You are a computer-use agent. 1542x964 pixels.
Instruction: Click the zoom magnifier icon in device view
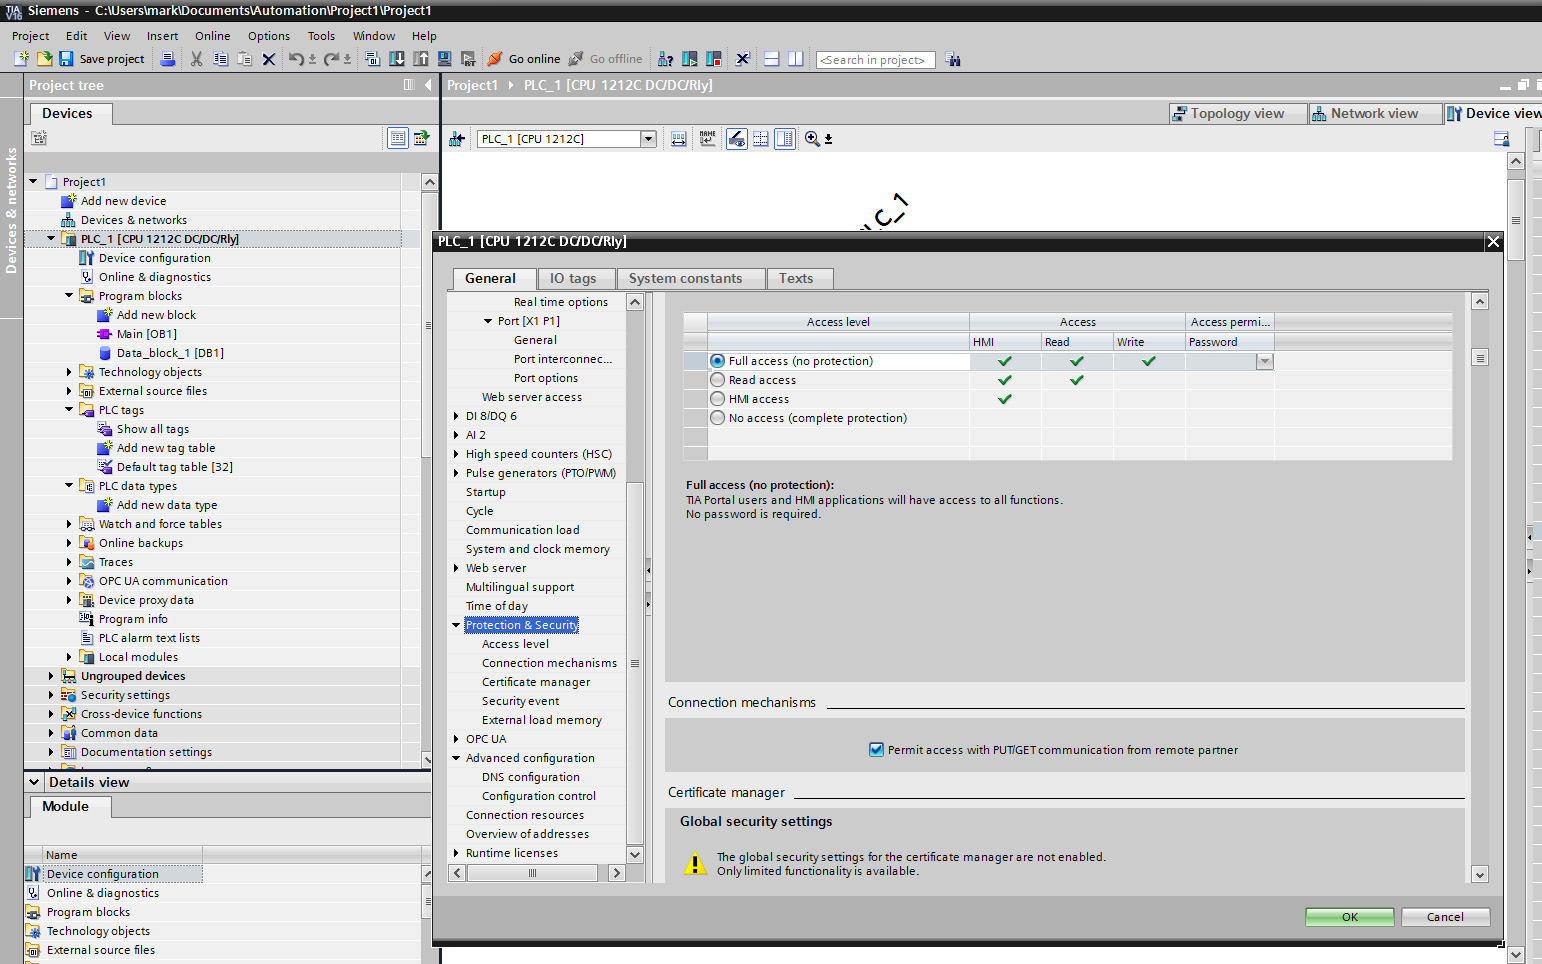tap(812, 139)
